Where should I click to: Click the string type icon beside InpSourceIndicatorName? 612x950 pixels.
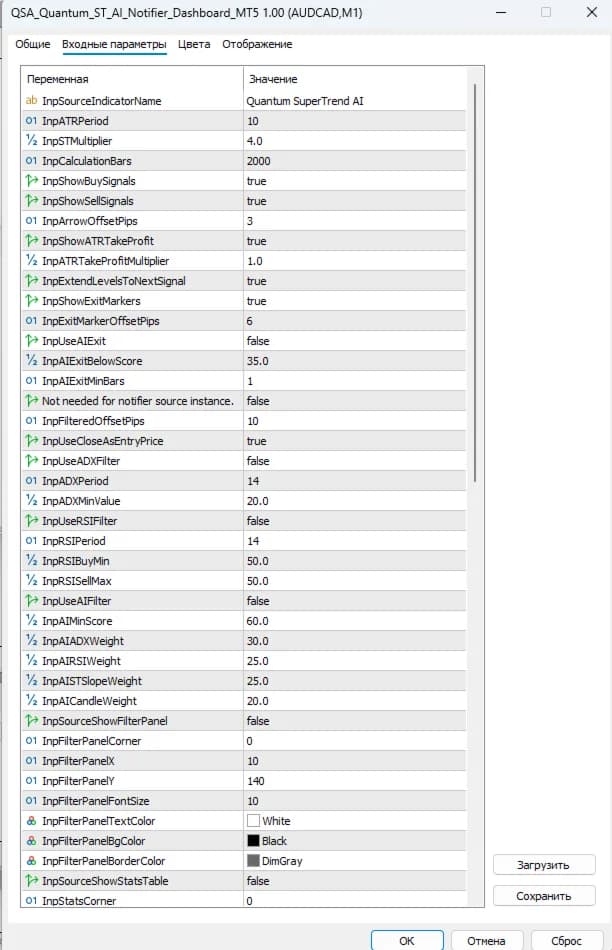tap(32, 101)
